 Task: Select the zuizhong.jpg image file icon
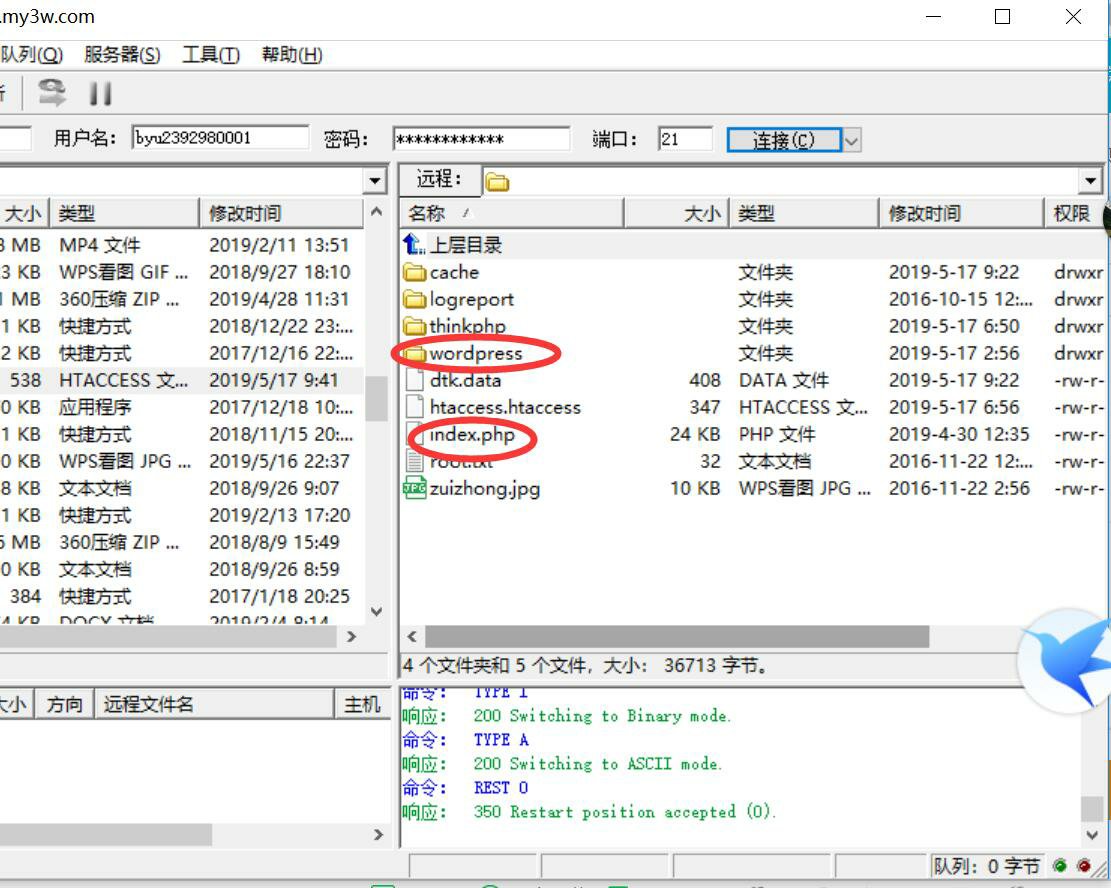click(x=417, y=488)
